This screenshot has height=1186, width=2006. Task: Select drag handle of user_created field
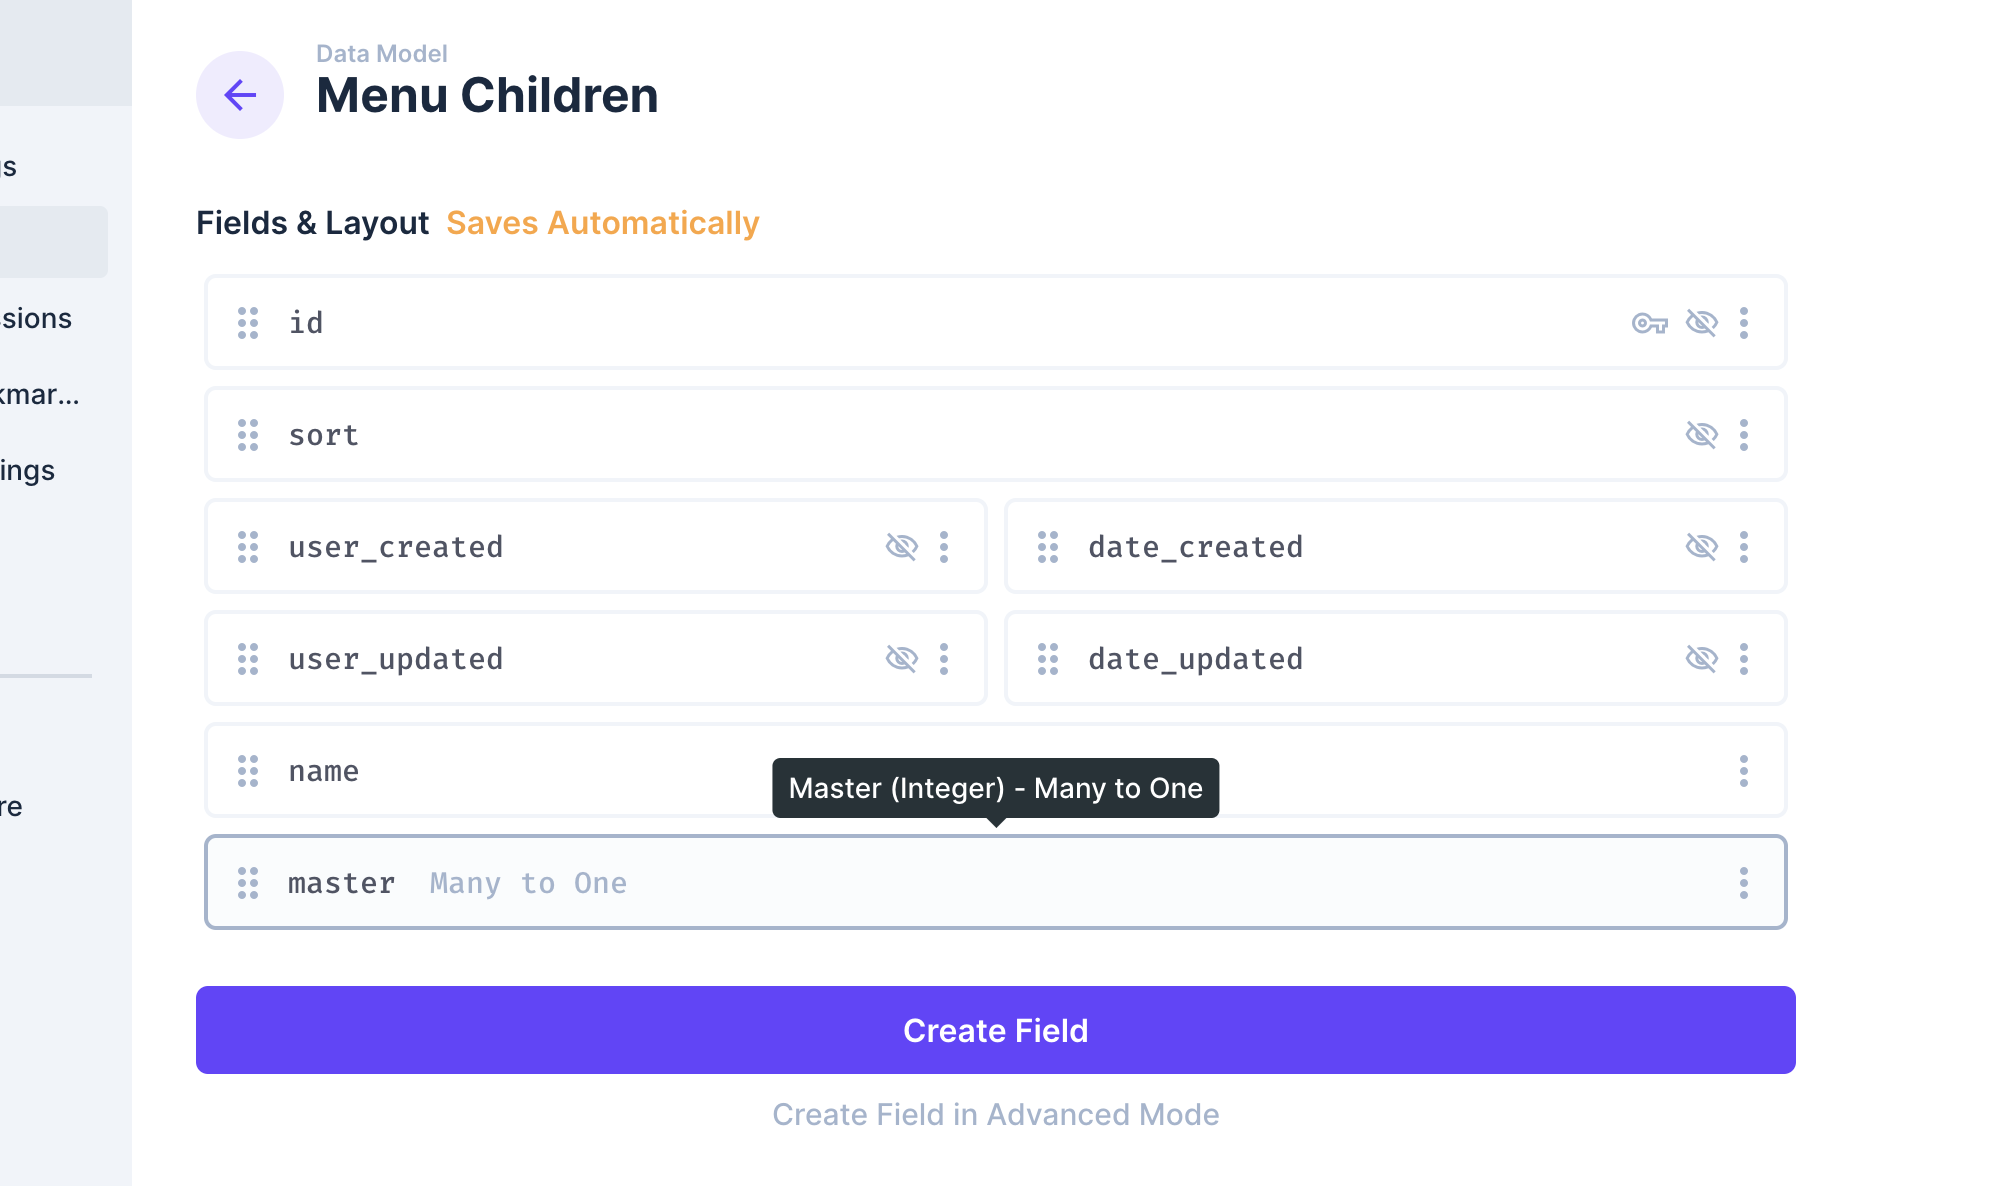248,547
